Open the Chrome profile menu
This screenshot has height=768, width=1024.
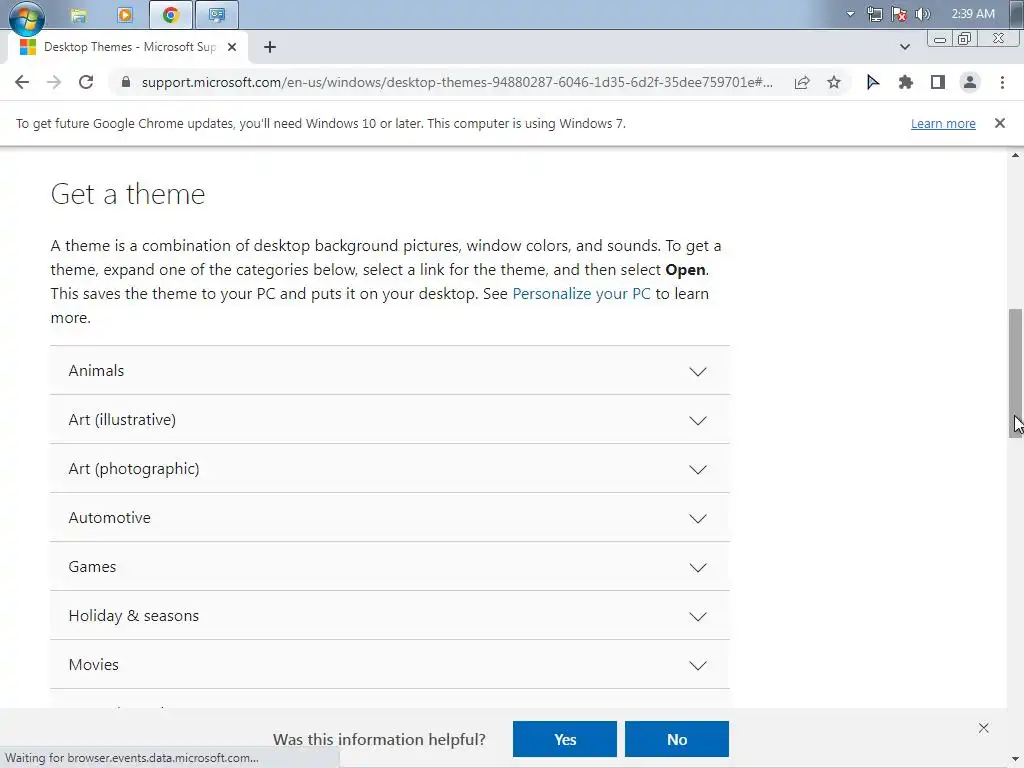970,82
